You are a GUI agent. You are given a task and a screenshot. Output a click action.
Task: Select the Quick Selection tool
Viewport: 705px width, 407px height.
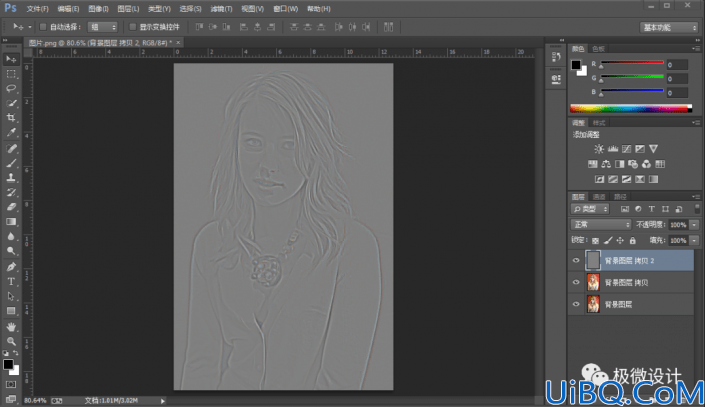point(11,103)
